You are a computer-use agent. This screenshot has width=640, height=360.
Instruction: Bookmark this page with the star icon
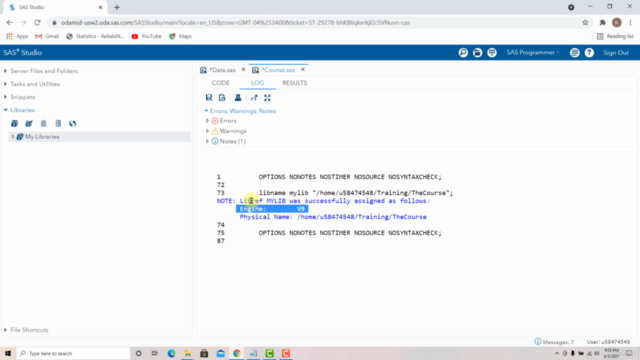pos(585,22)
